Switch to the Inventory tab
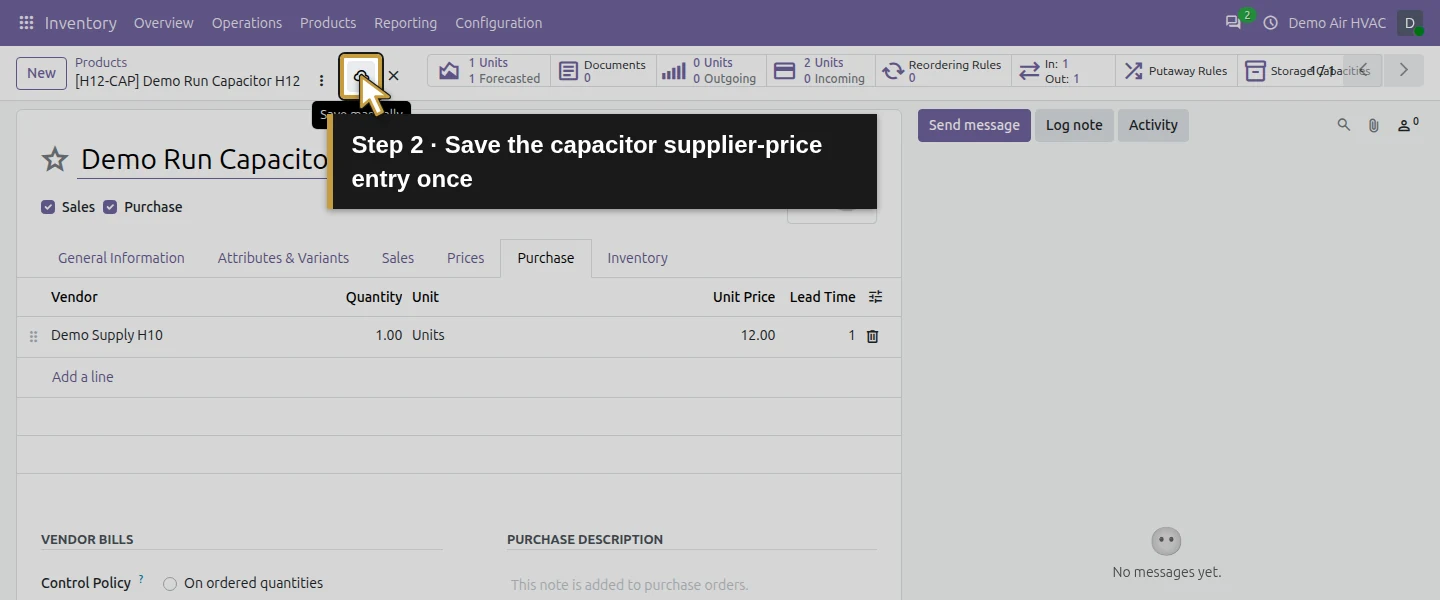The height and width of the screenshot is (600, 1440). (x=637, y=258)
